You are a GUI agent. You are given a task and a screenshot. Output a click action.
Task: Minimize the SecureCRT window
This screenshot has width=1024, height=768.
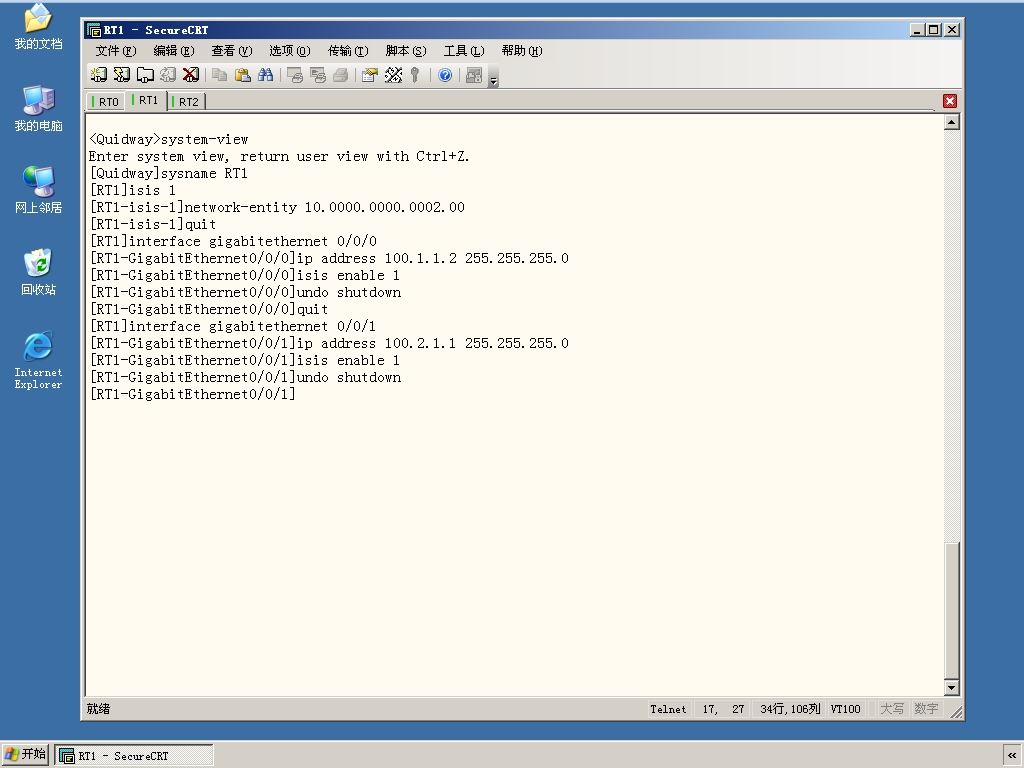click(918, 30)
